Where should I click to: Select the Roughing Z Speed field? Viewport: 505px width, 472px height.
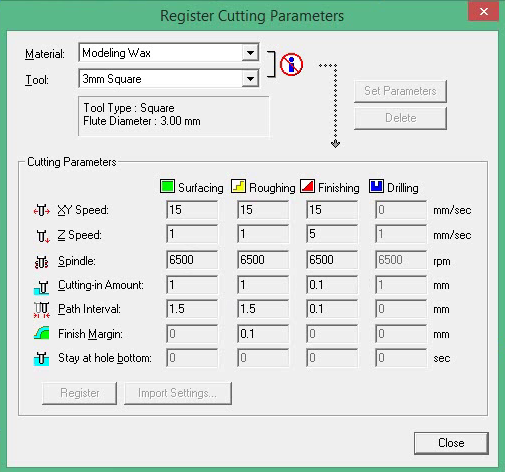pyautogui.click(x=263, y=234)
